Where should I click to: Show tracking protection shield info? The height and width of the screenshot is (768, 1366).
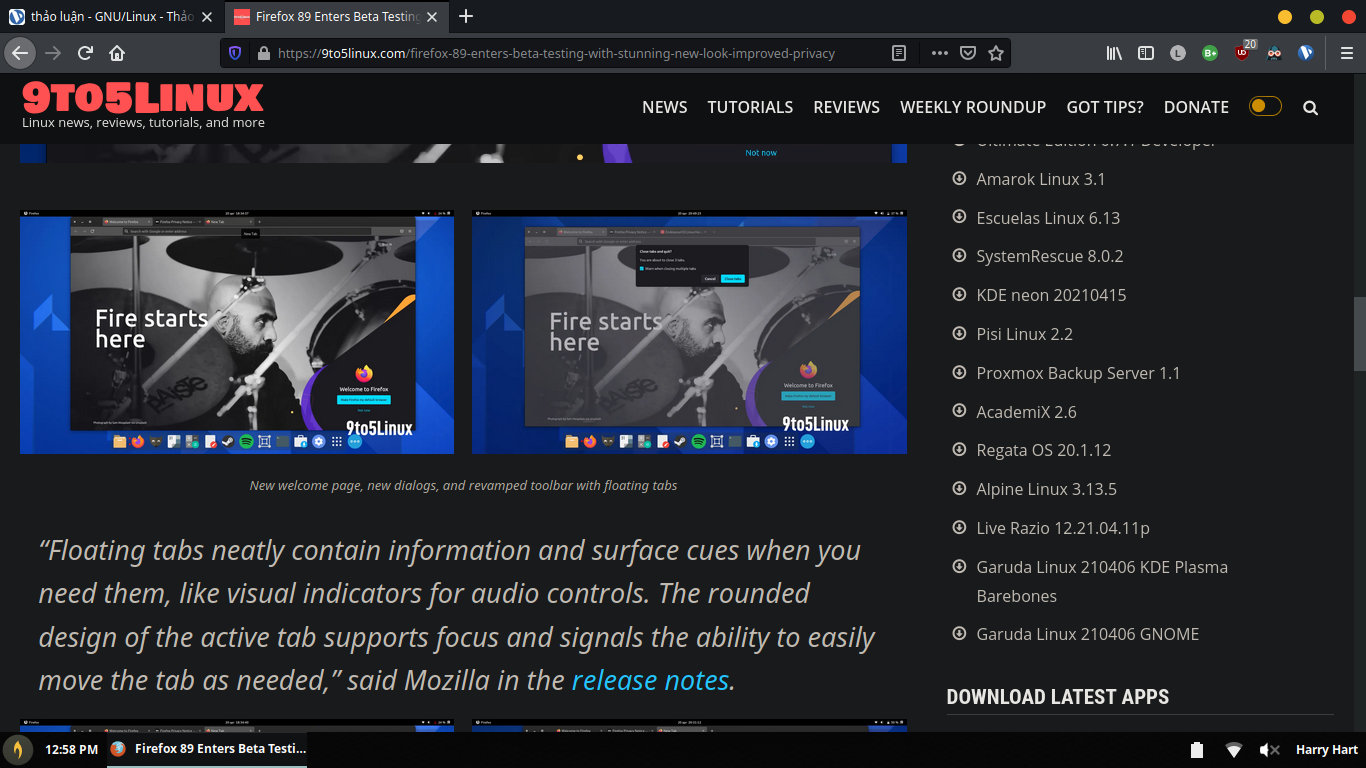tap(235, 53)
